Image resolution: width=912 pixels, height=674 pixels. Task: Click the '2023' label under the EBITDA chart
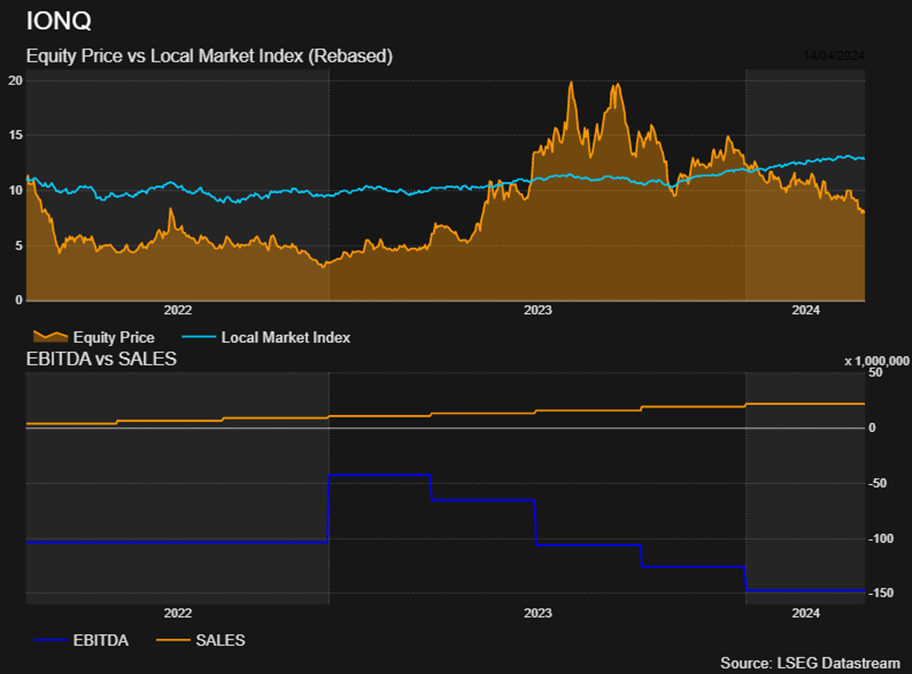(538, 614)
